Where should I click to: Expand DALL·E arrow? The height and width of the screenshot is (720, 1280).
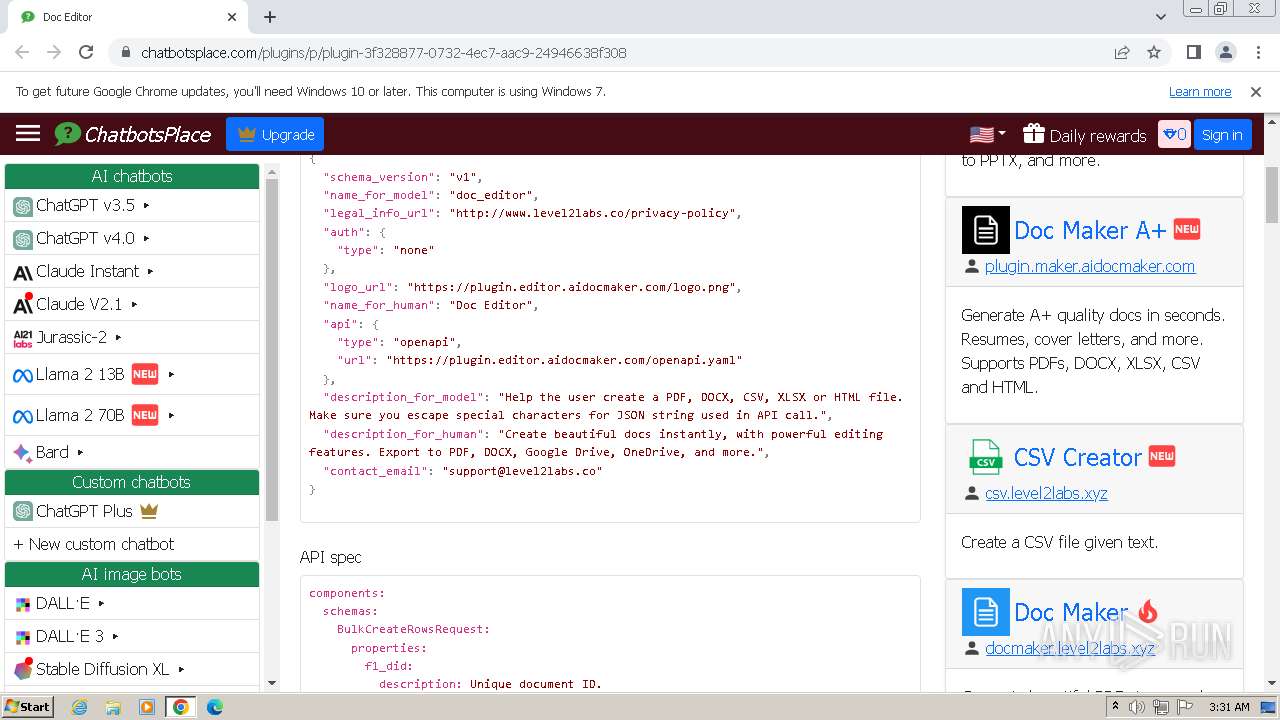[x=102, y=603]
